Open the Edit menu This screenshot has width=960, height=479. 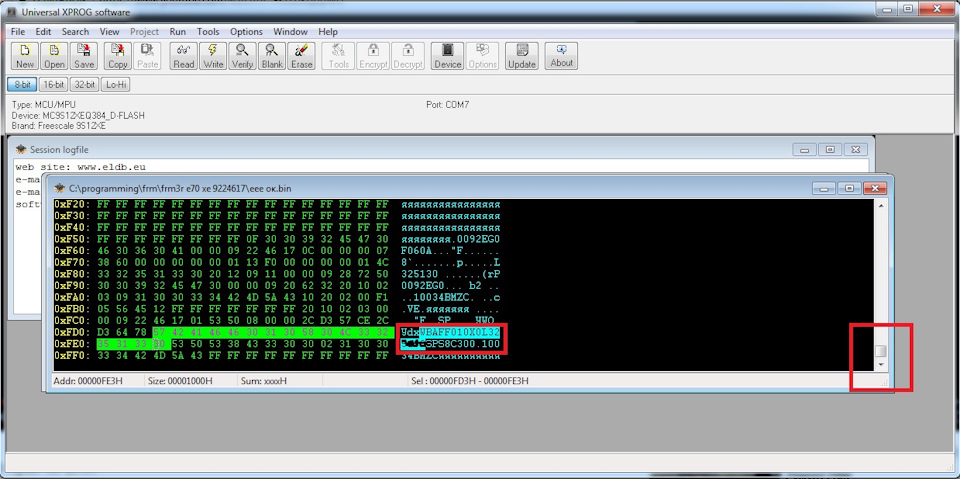click(43, 32)
